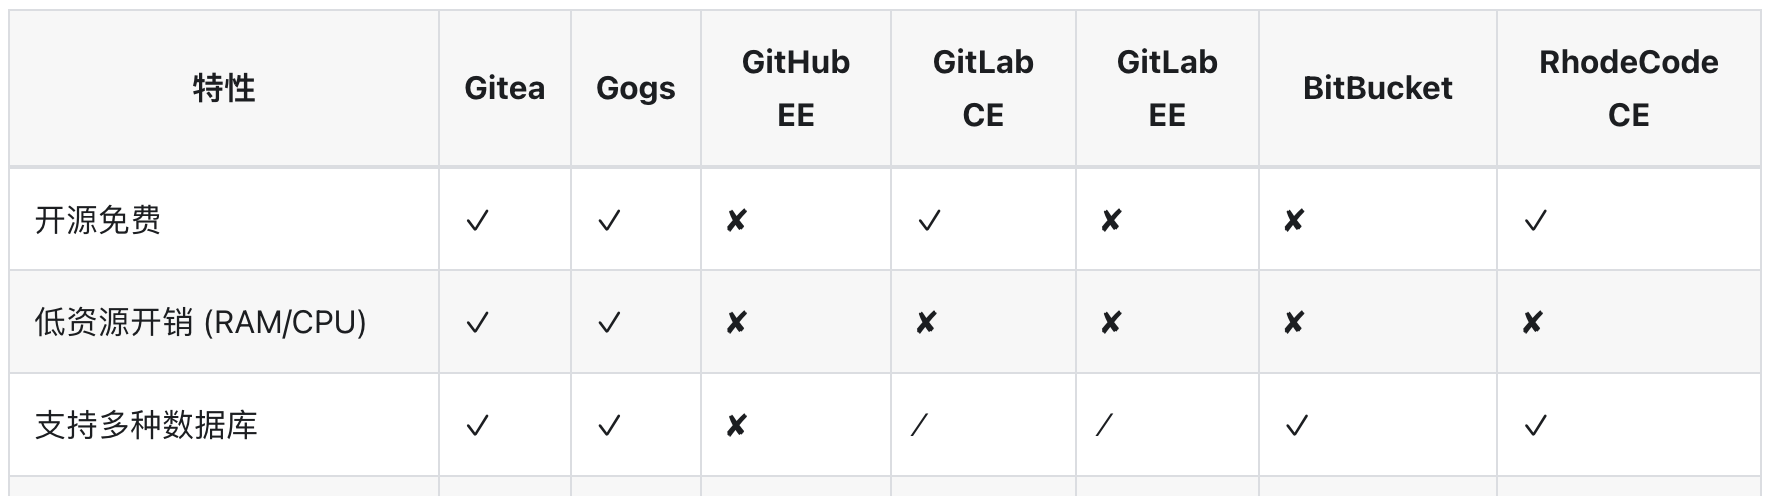Click the Gogs column header
Screen dimensions: 1774x496
coord(635,88)
